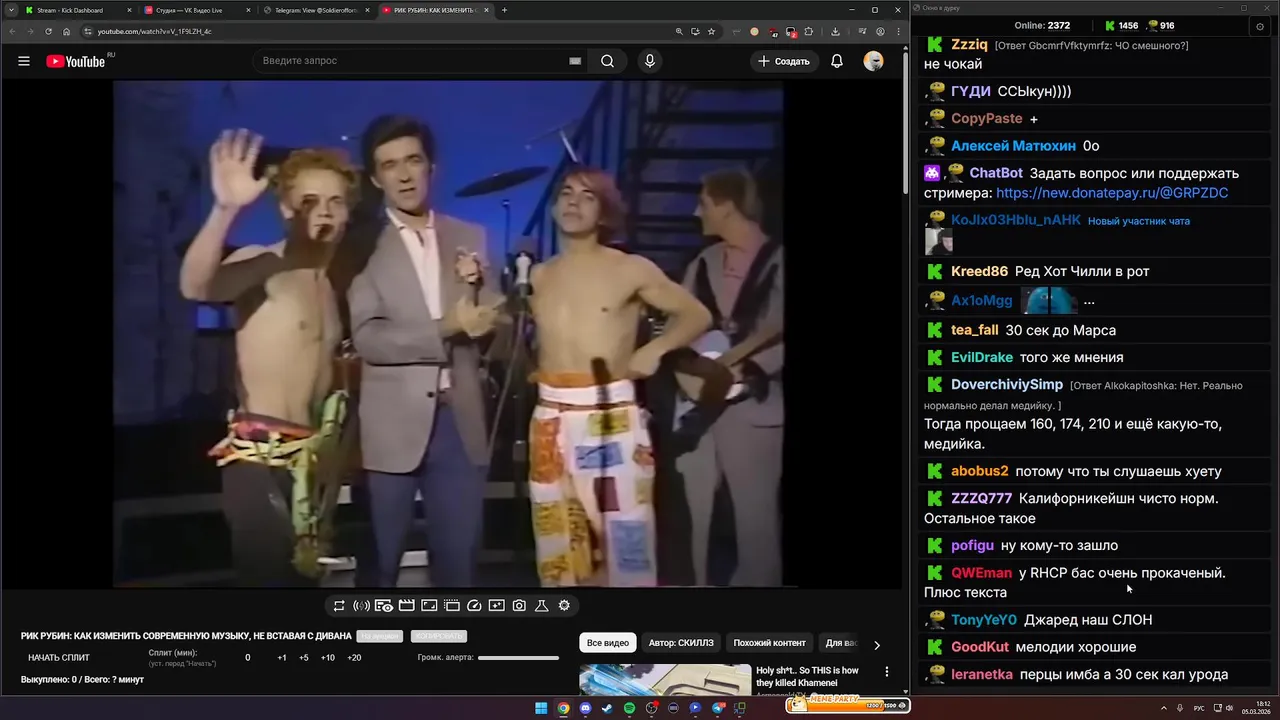This screenshot has height=720, width=1280.
Task: Open three-dot menu for Khamenei video
Action: pyautogui.click(x=886, y=672)
